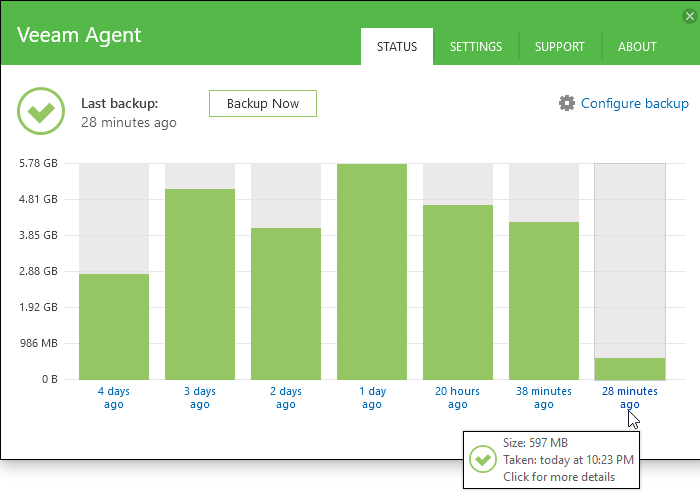
Task: Open the SETTINGS tab
Action: (x=476, y=46)
